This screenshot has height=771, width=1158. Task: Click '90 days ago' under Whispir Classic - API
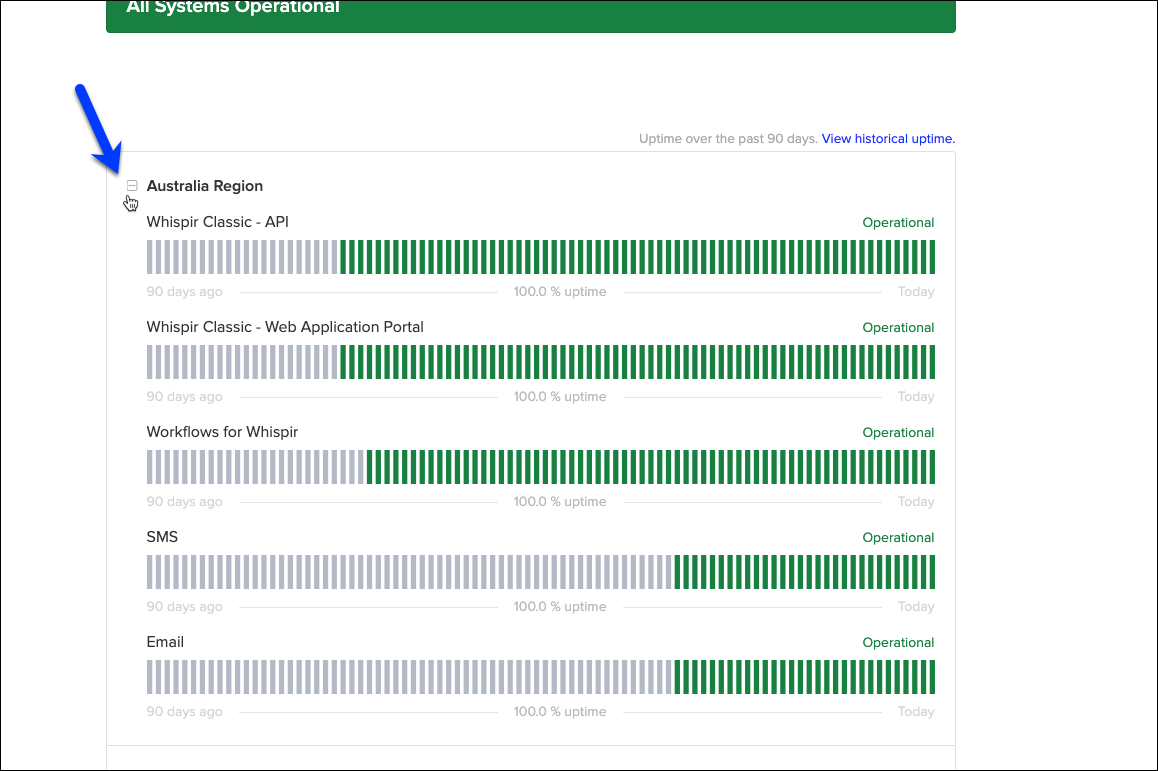[184, 292]
